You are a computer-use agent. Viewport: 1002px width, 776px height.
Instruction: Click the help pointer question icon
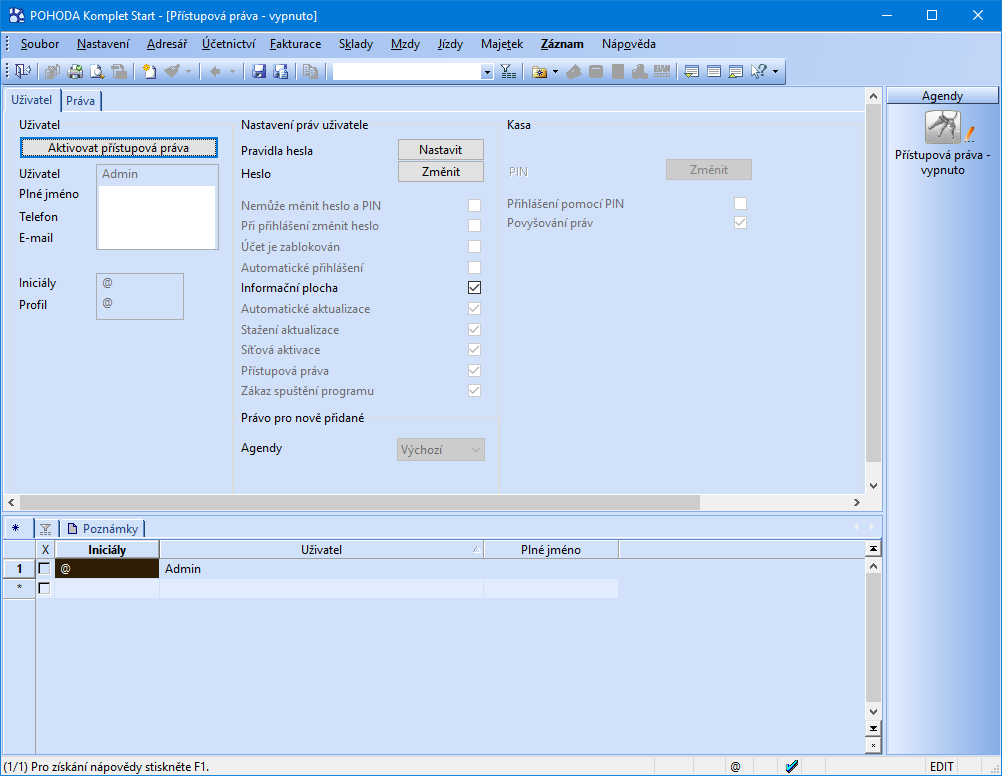click(759, 72)
